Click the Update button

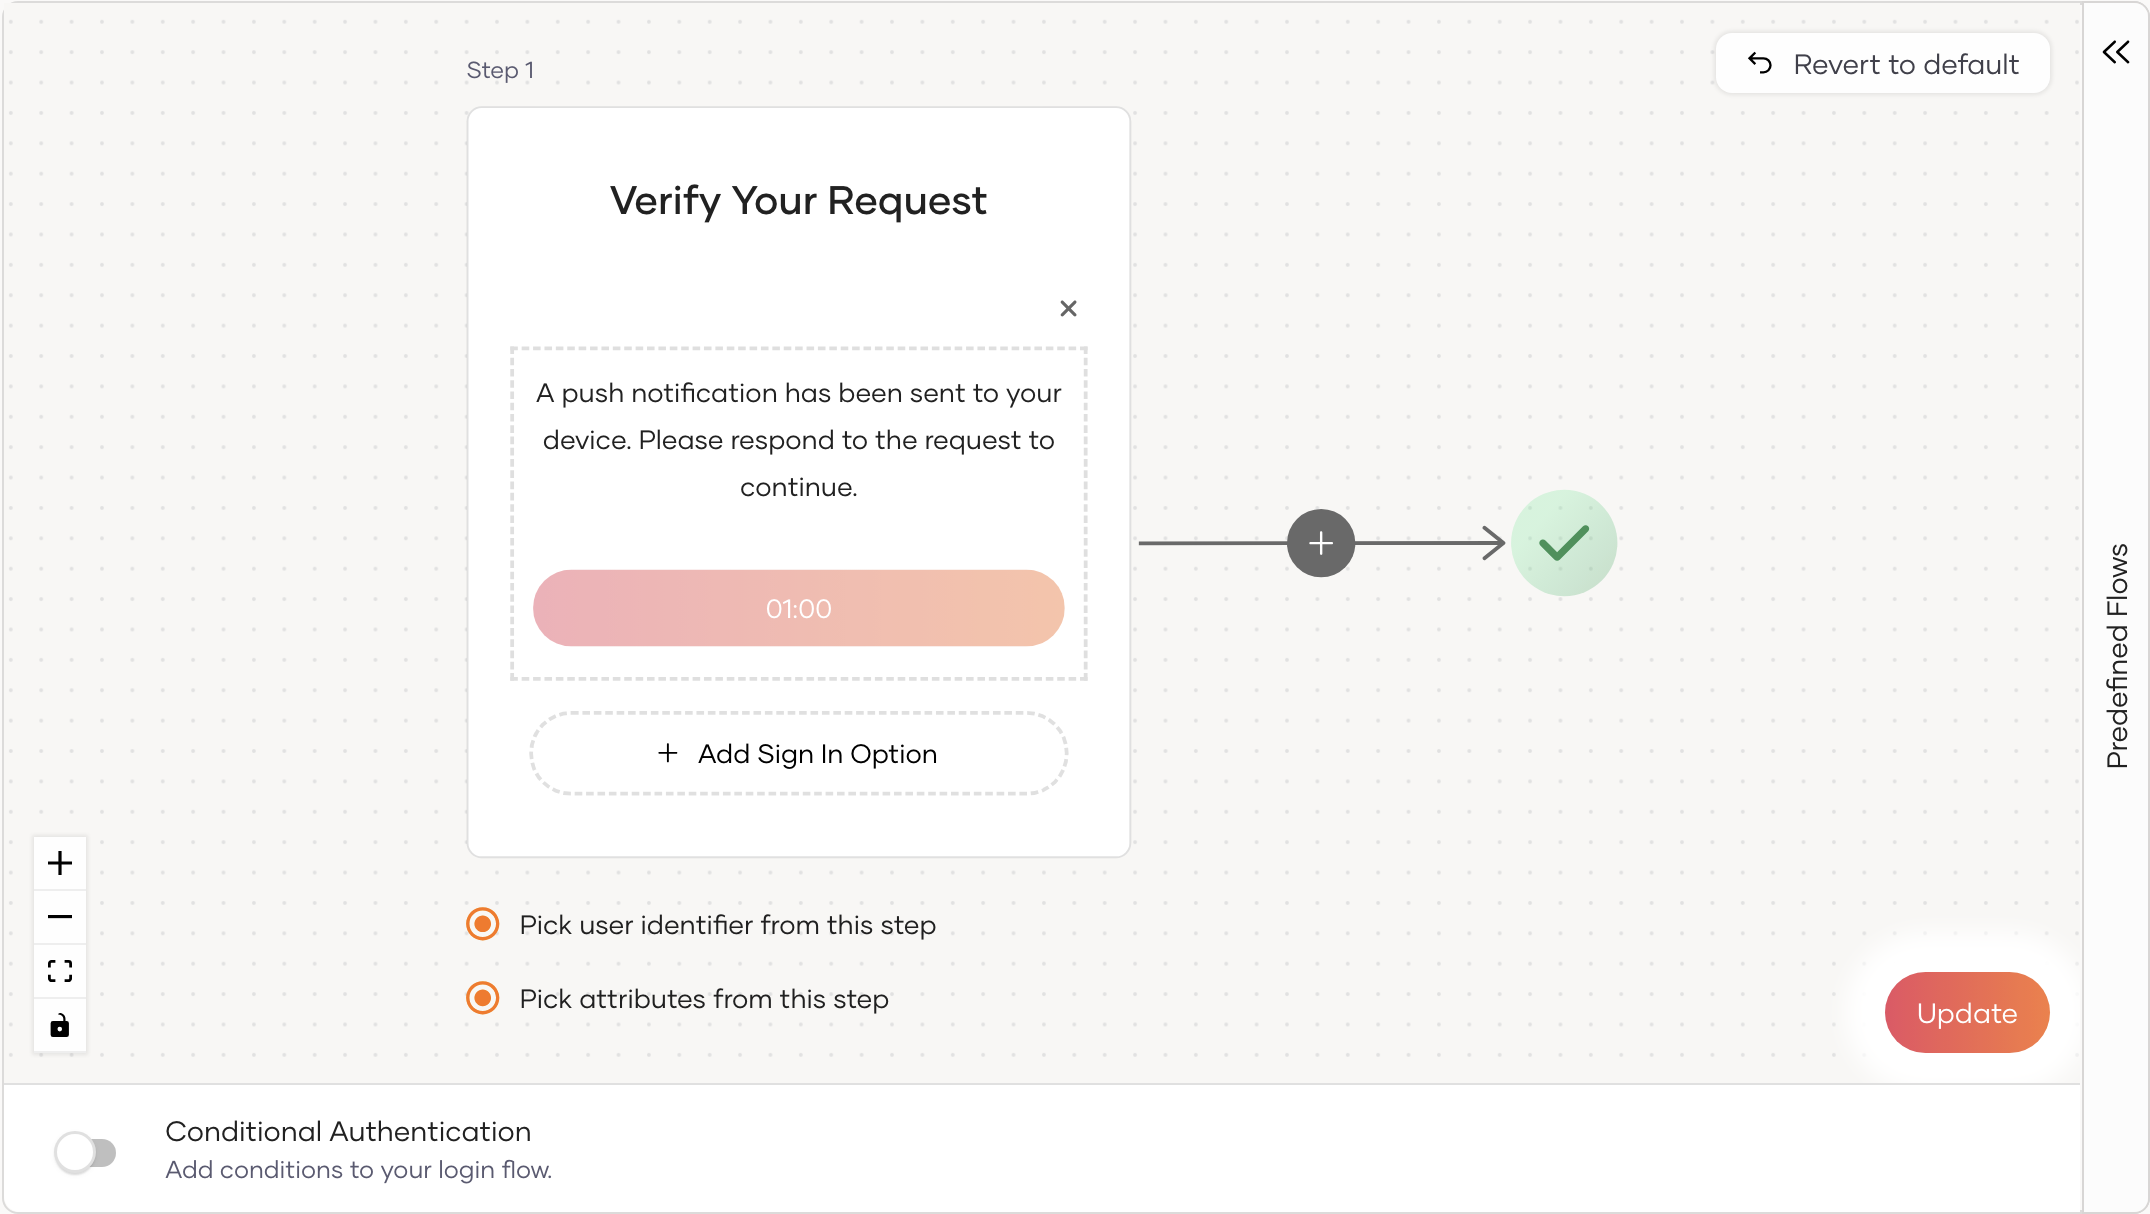point(1966,1012)
